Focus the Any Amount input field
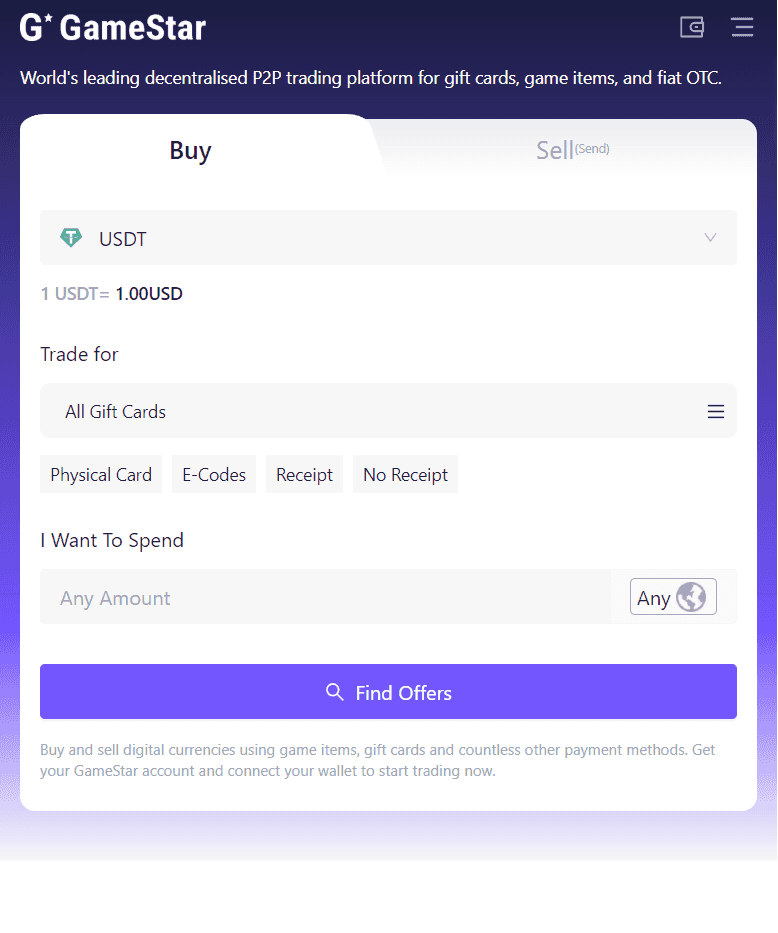Screen dimensions: 778x933 click(325, 597)
